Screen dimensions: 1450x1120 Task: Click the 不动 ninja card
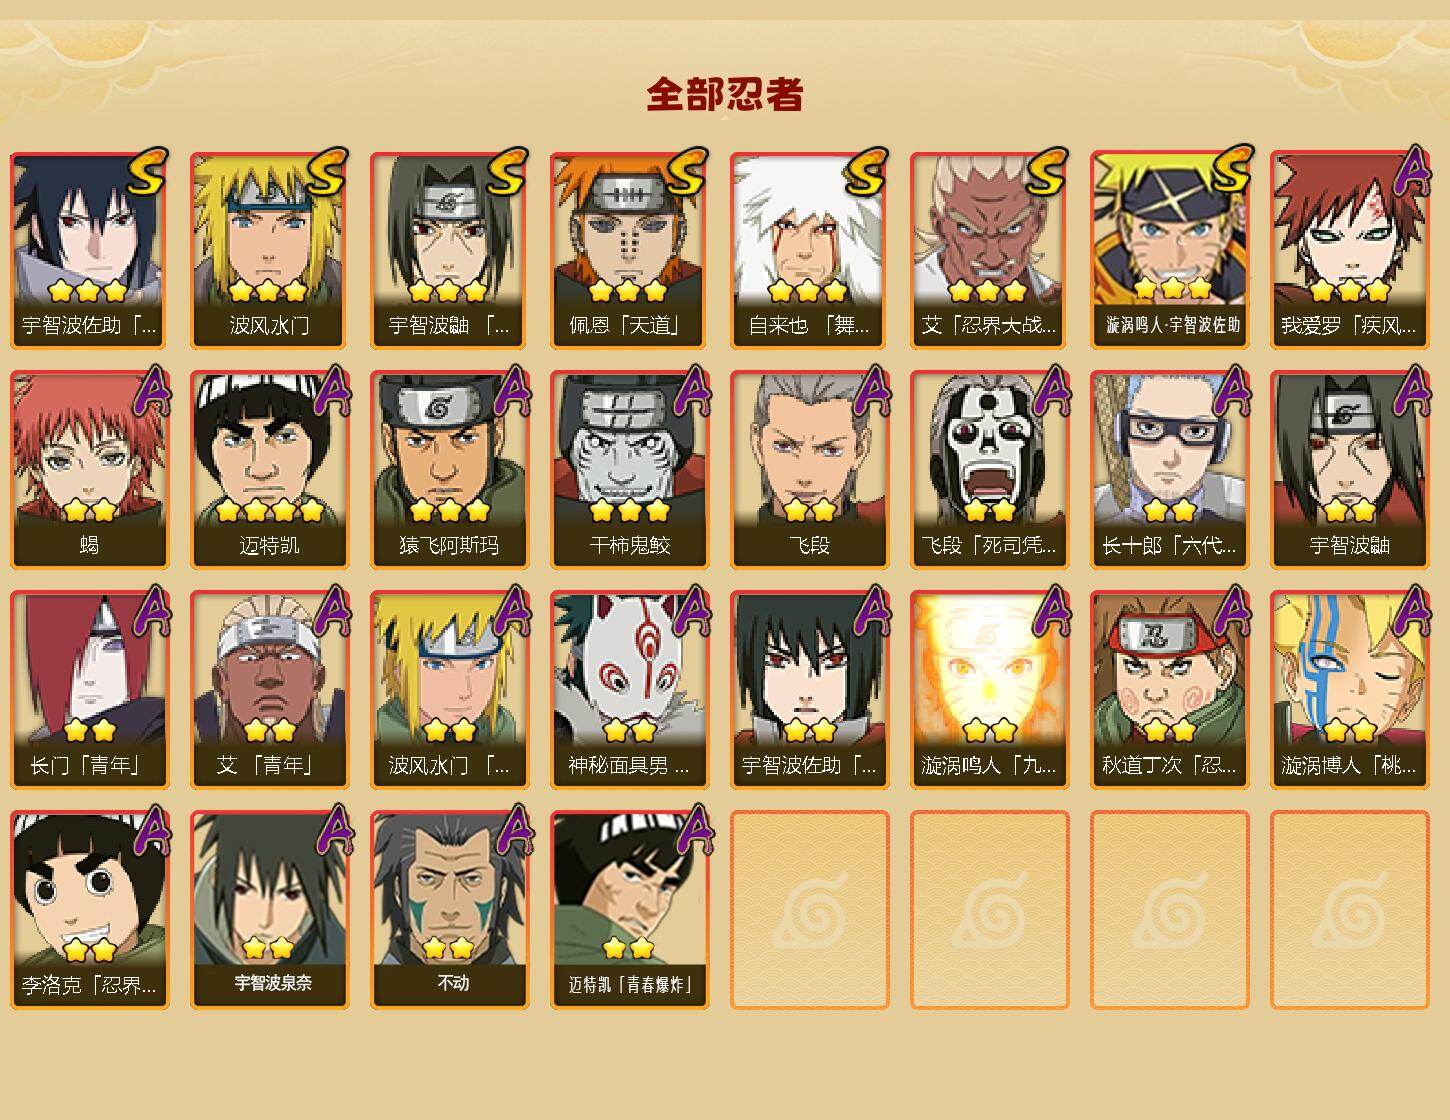tap(449, 910)
